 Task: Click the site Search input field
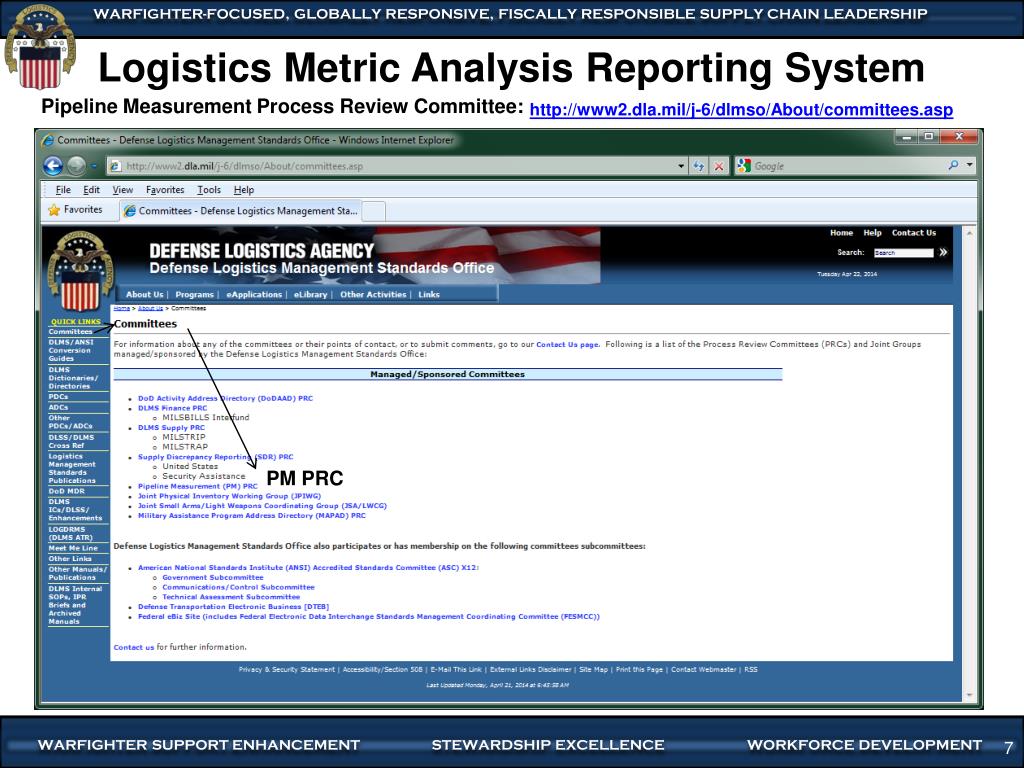904,253
